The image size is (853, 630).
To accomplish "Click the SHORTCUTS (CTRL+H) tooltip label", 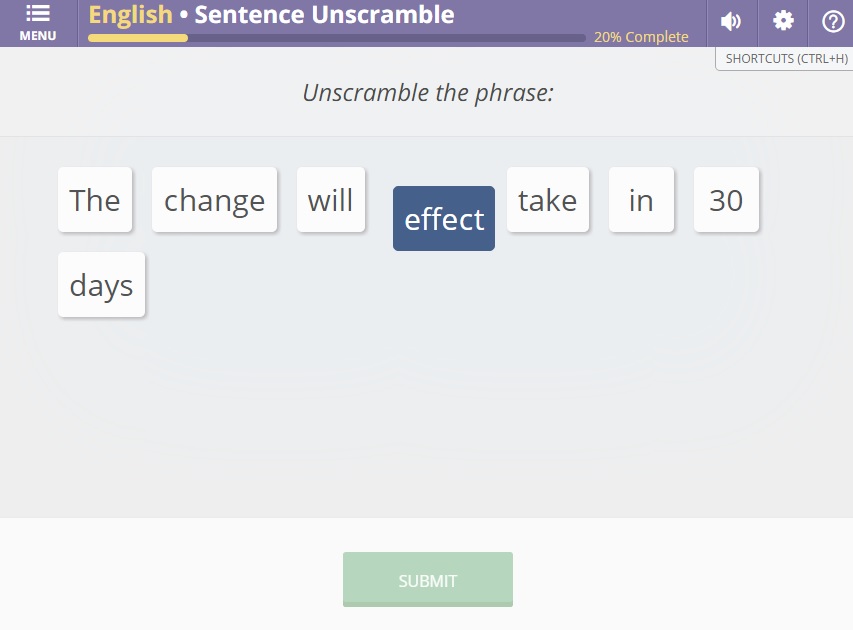I will coord(786,59).
